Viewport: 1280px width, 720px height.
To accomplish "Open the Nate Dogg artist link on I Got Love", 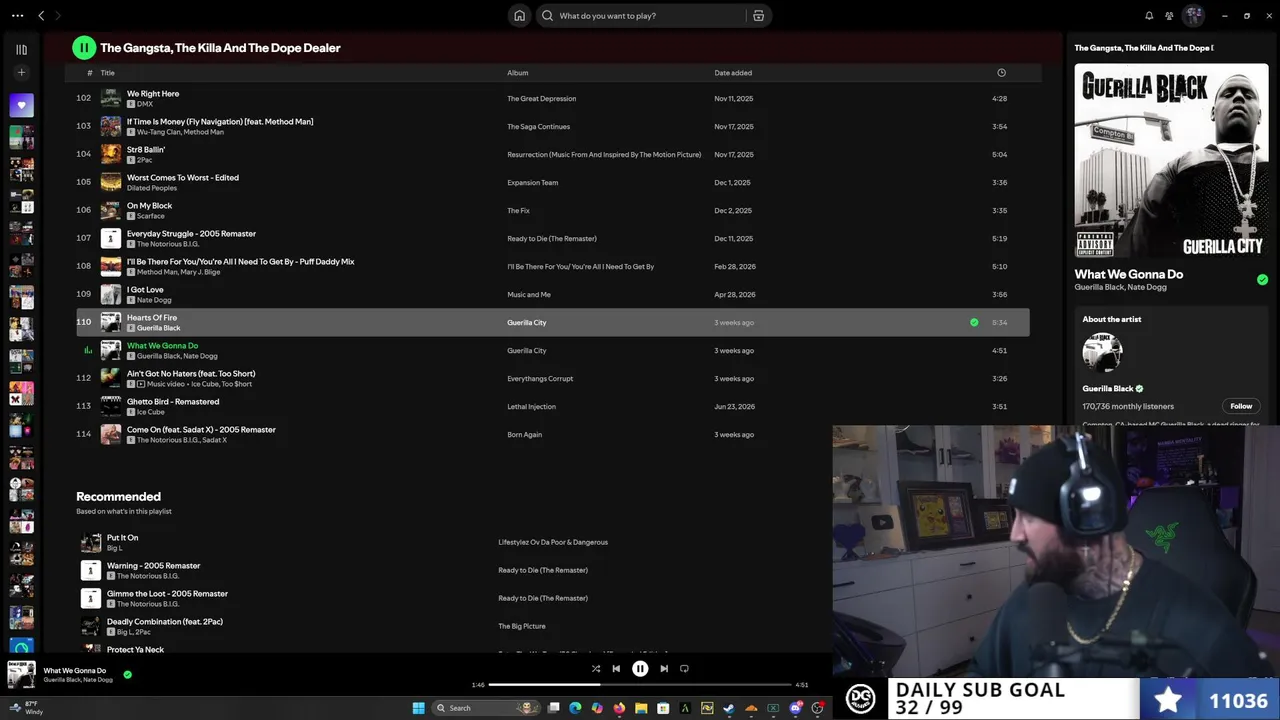I will (x=154, y=300).
